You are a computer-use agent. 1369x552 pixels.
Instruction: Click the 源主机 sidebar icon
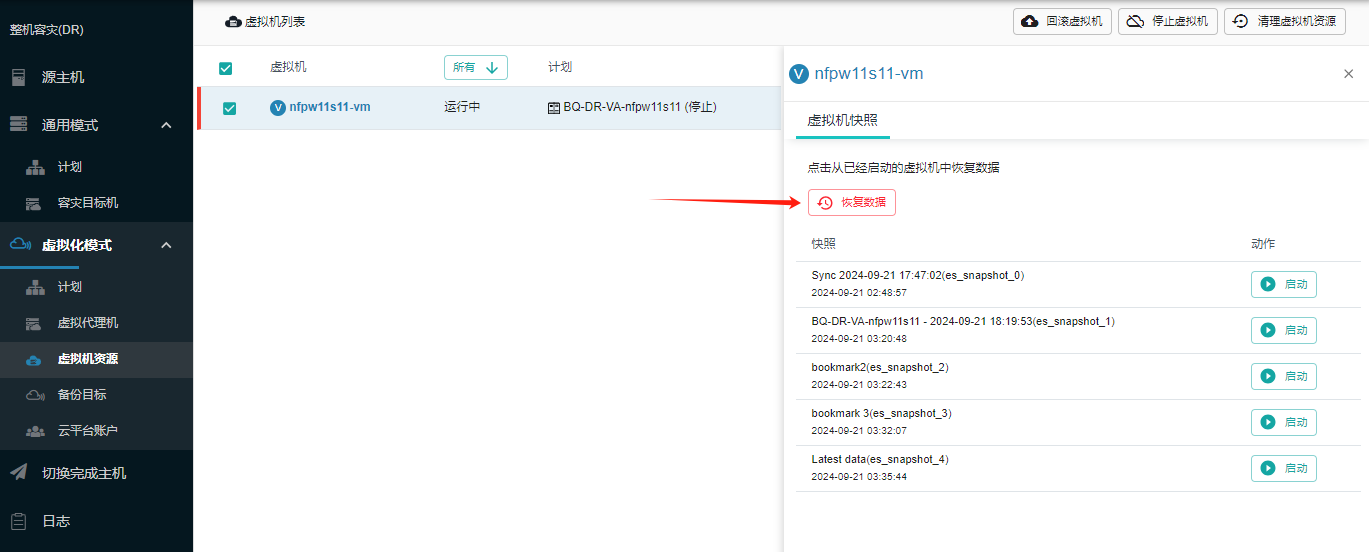[18, 77]
